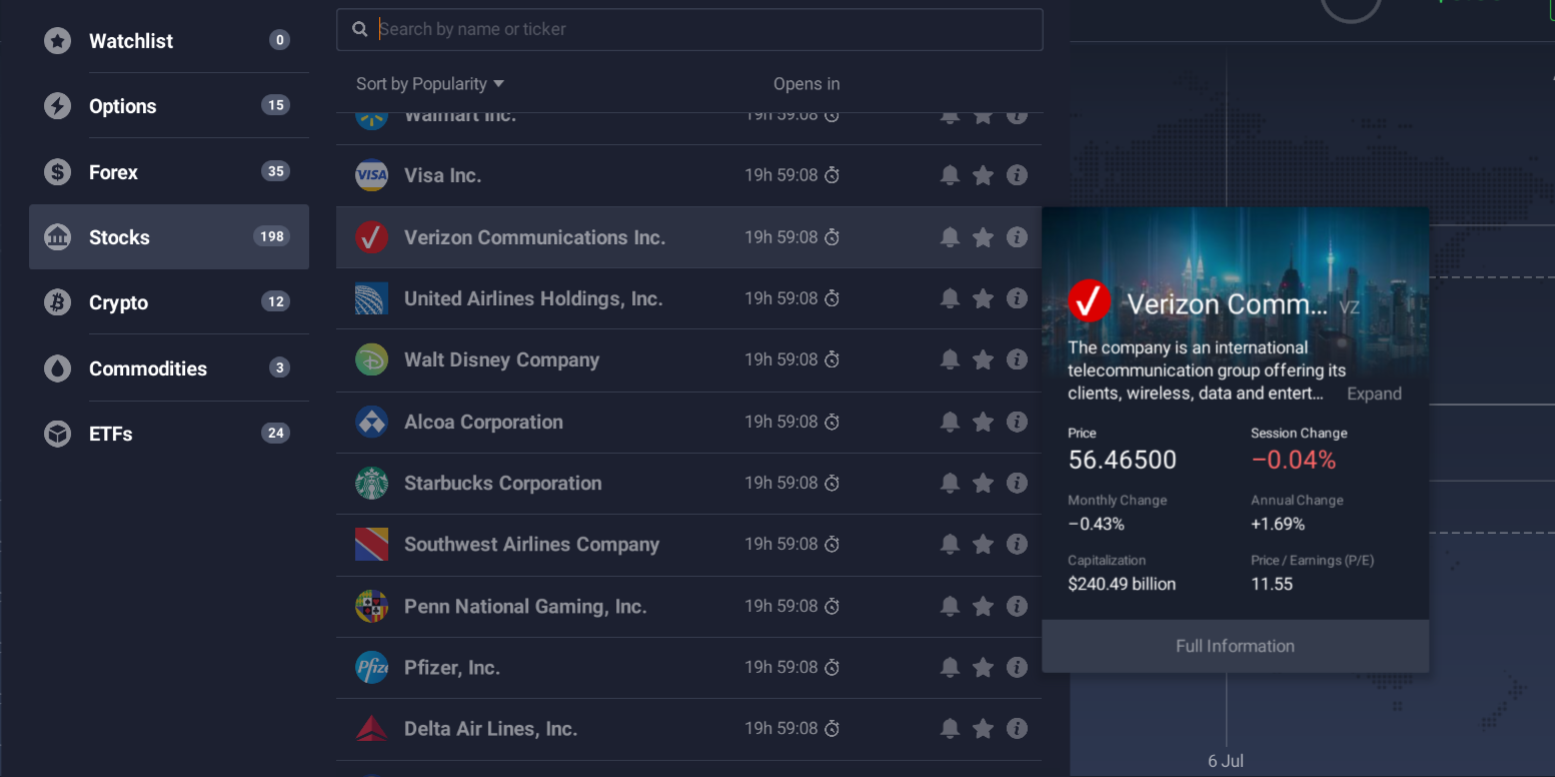The height and width of the screenshot is (777, 1555).
Task: Select Visa Inc. stock row
Action: (689, 175)
